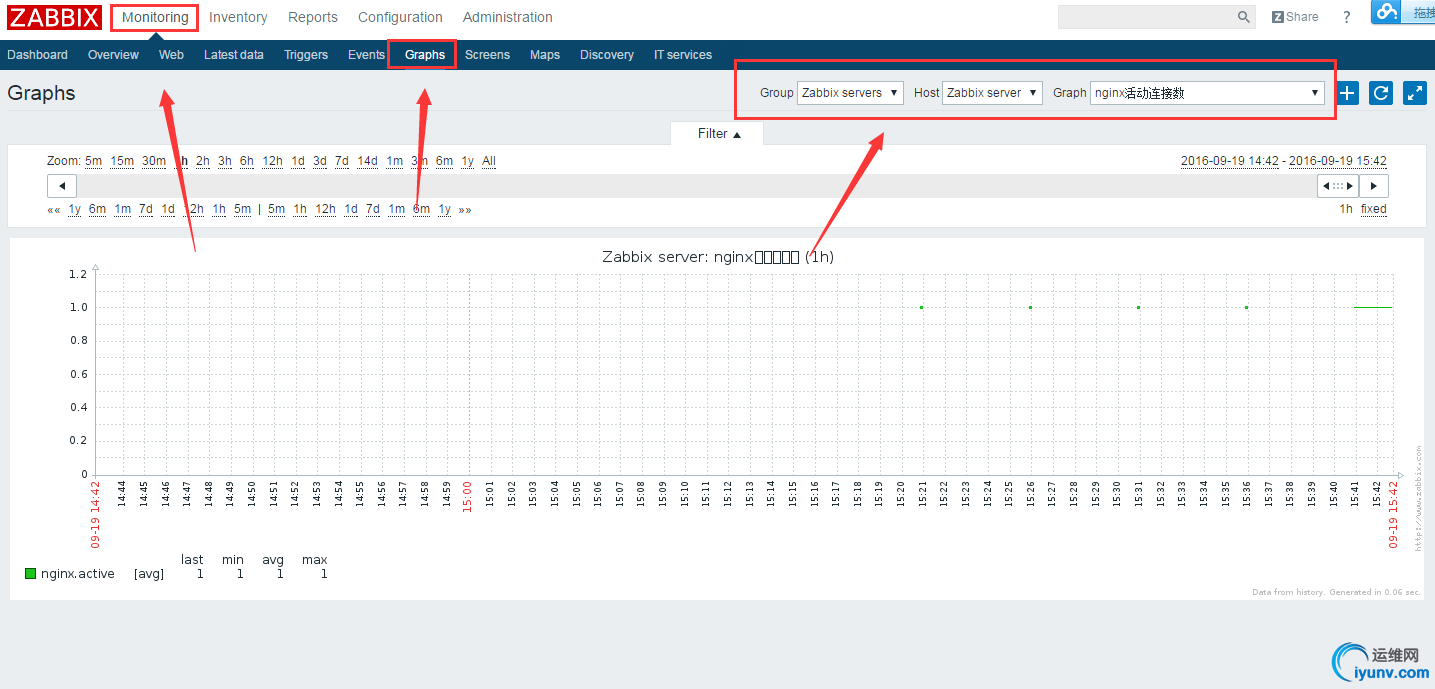The height and width of the screenshot is (689, 1435).
Task: Open the Discovery submenu
Action: click(x=607, y=55)
